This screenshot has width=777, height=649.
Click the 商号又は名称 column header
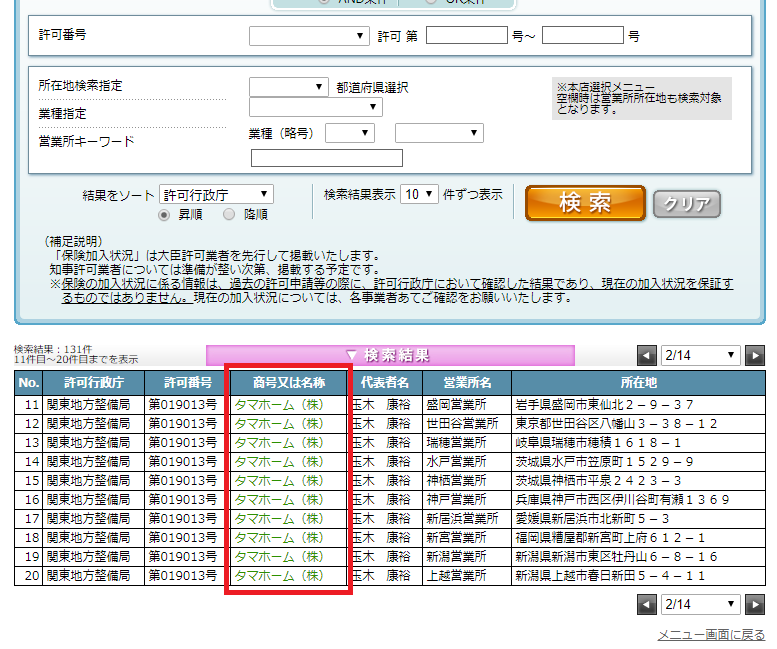point(289,382)
